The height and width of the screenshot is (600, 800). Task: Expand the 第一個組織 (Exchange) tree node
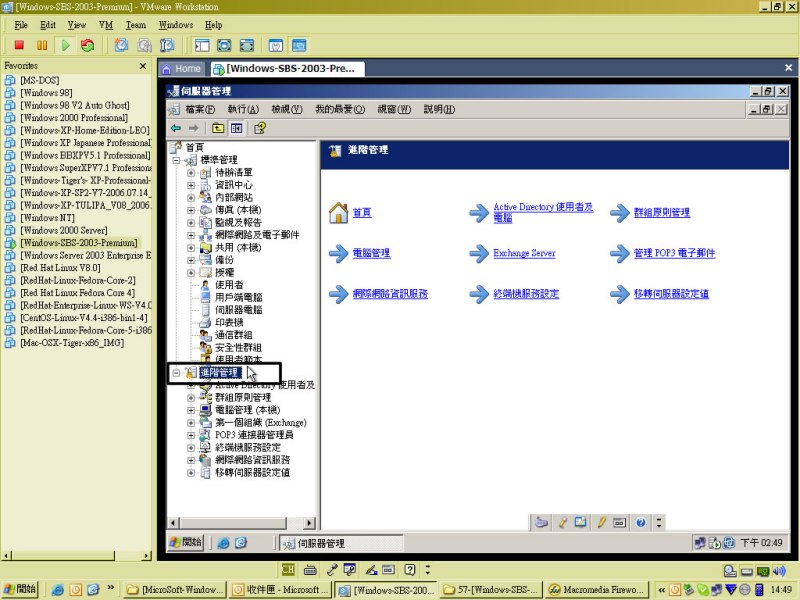(x=191, y=422)
